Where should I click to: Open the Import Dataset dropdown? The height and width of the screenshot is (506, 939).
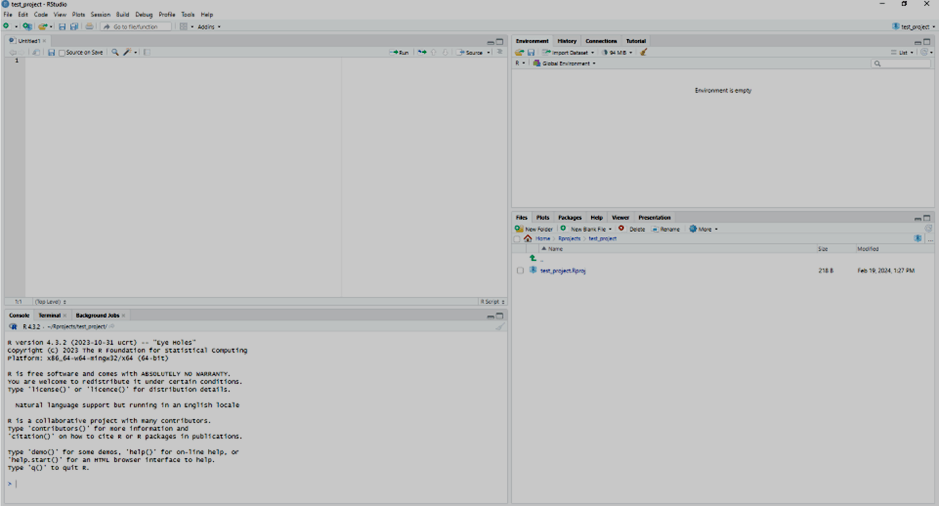point(568,53)
